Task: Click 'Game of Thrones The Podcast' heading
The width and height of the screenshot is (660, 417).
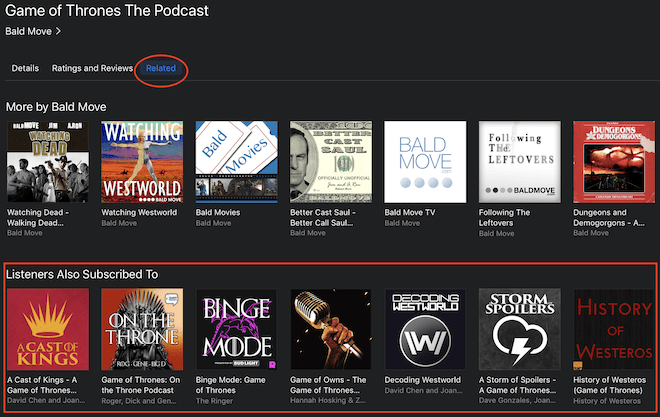Action: click(107, 11)
